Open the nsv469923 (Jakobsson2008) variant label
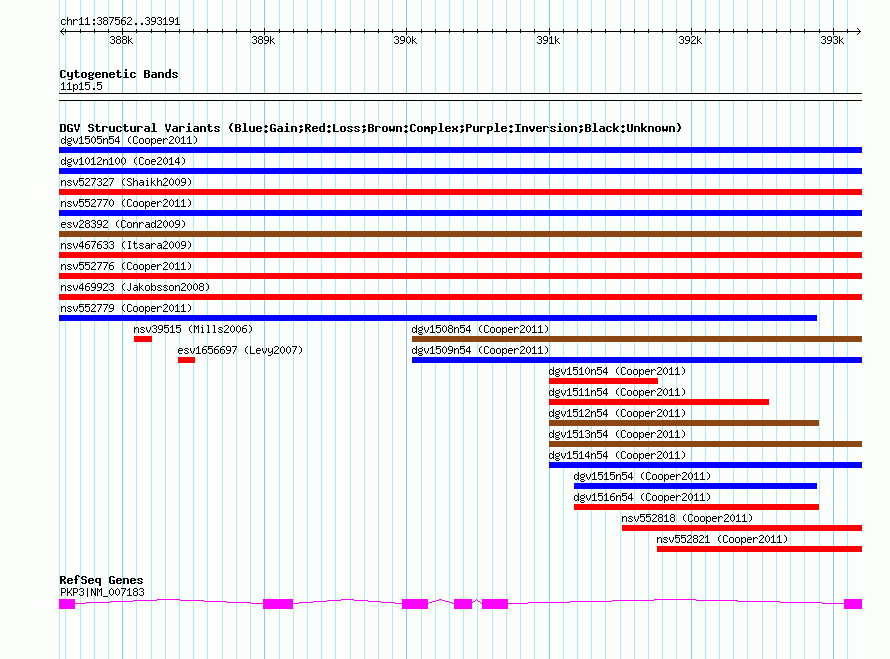Viewport: 890px width, 659px height. (135, 287)
